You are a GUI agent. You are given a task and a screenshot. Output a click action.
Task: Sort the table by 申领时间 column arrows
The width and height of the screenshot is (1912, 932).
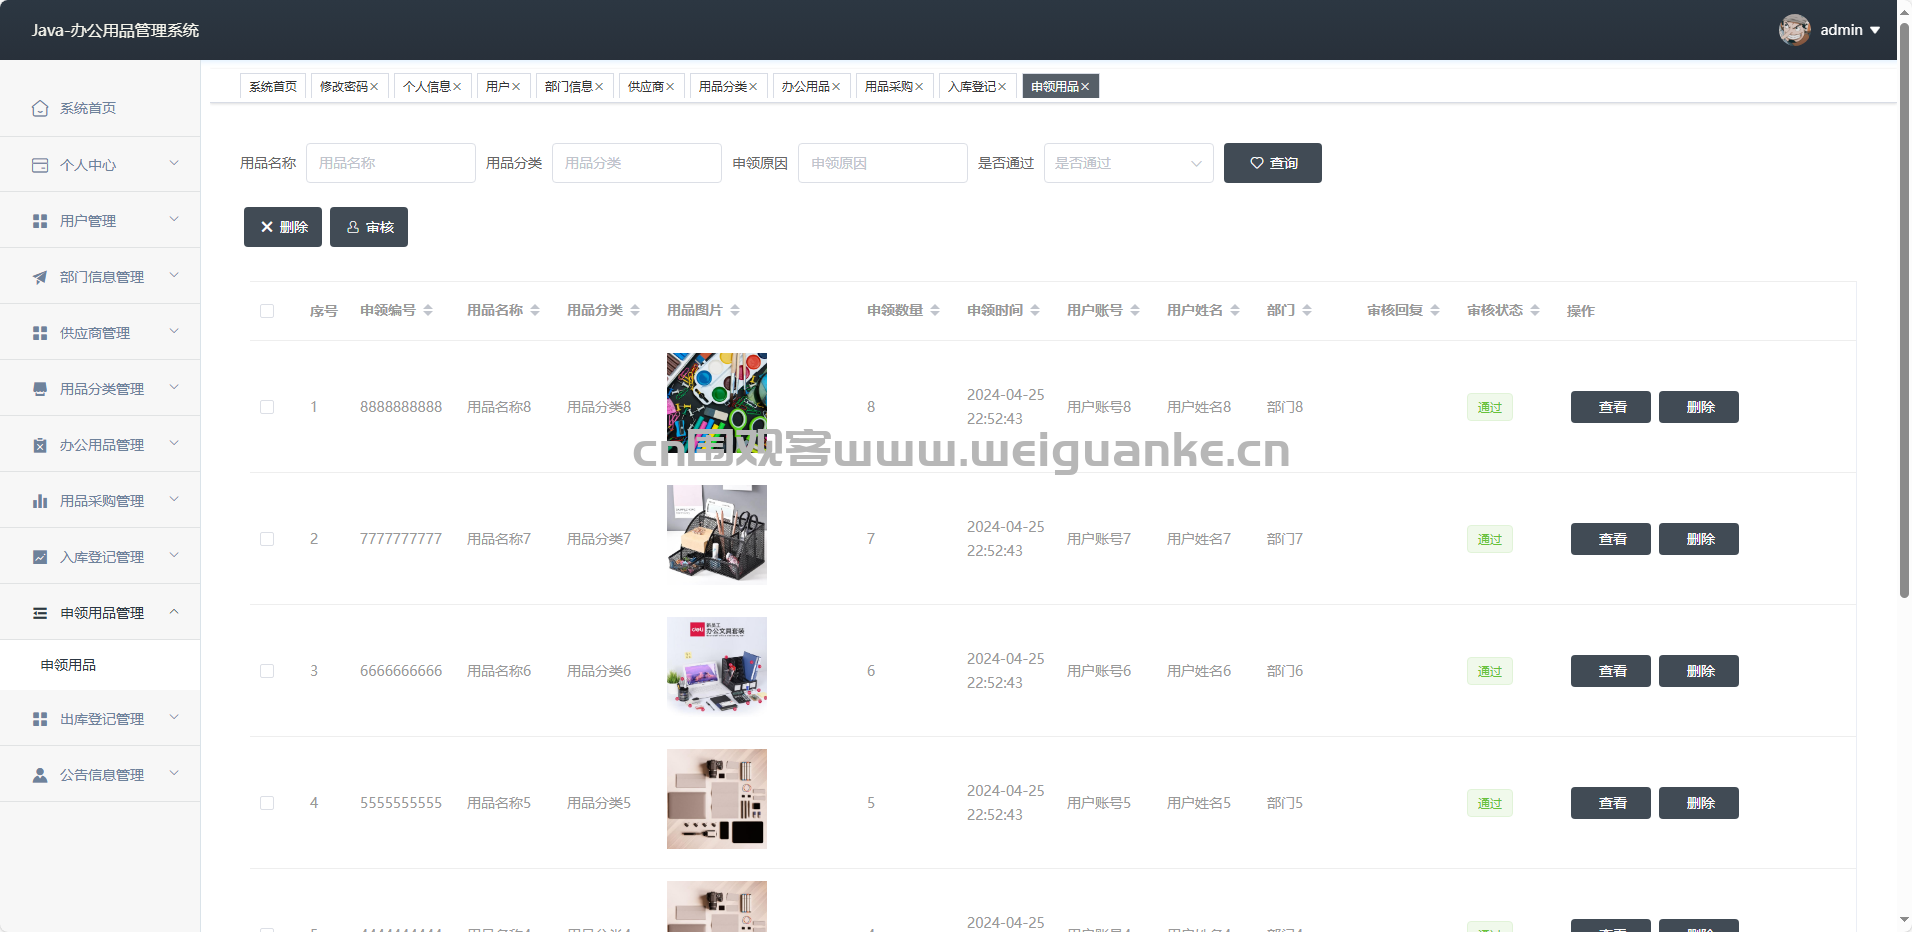[1035, 311]
